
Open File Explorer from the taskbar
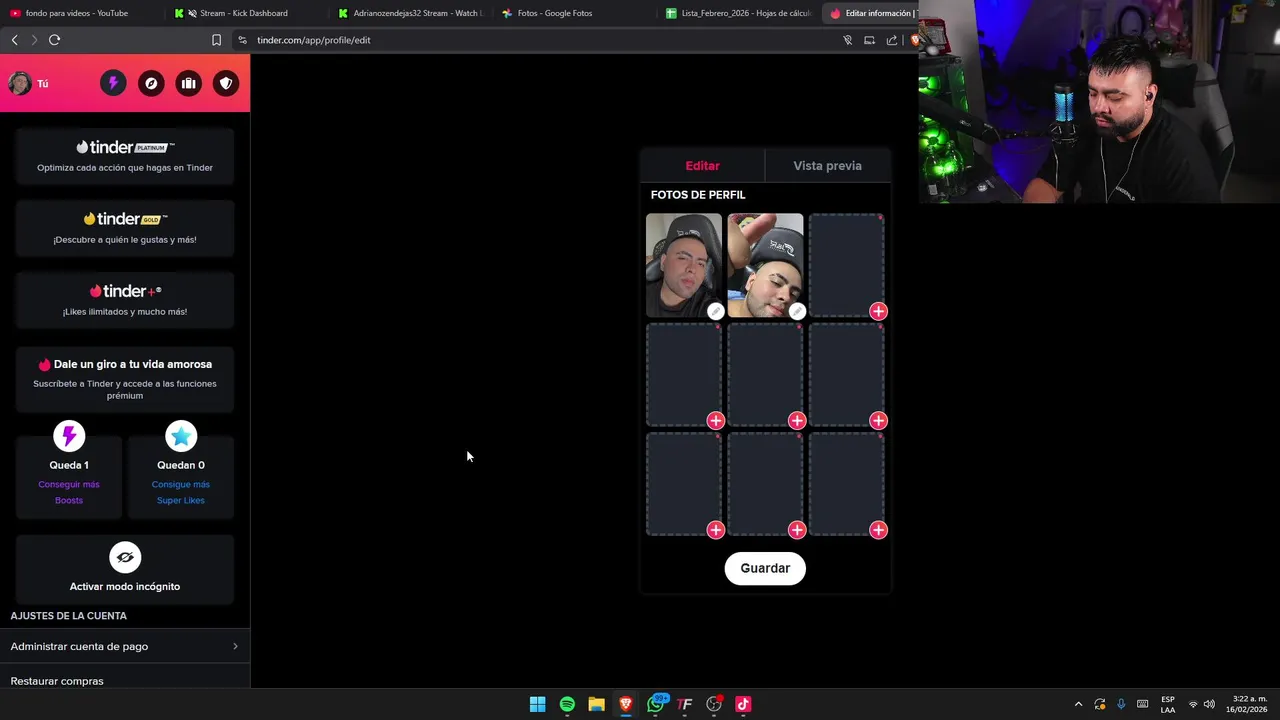(x=596, y=704)
